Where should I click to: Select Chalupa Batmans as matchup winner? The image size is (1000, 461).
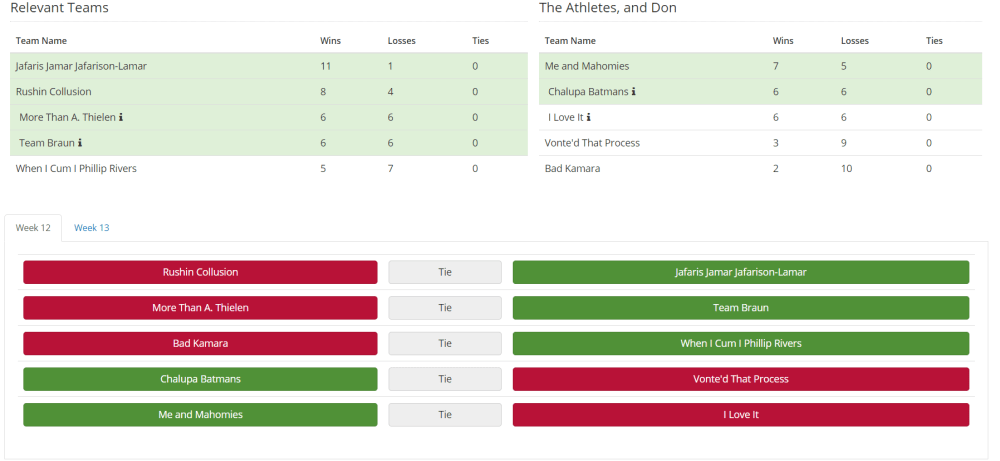pyautogui.click(x=200, y=379)
